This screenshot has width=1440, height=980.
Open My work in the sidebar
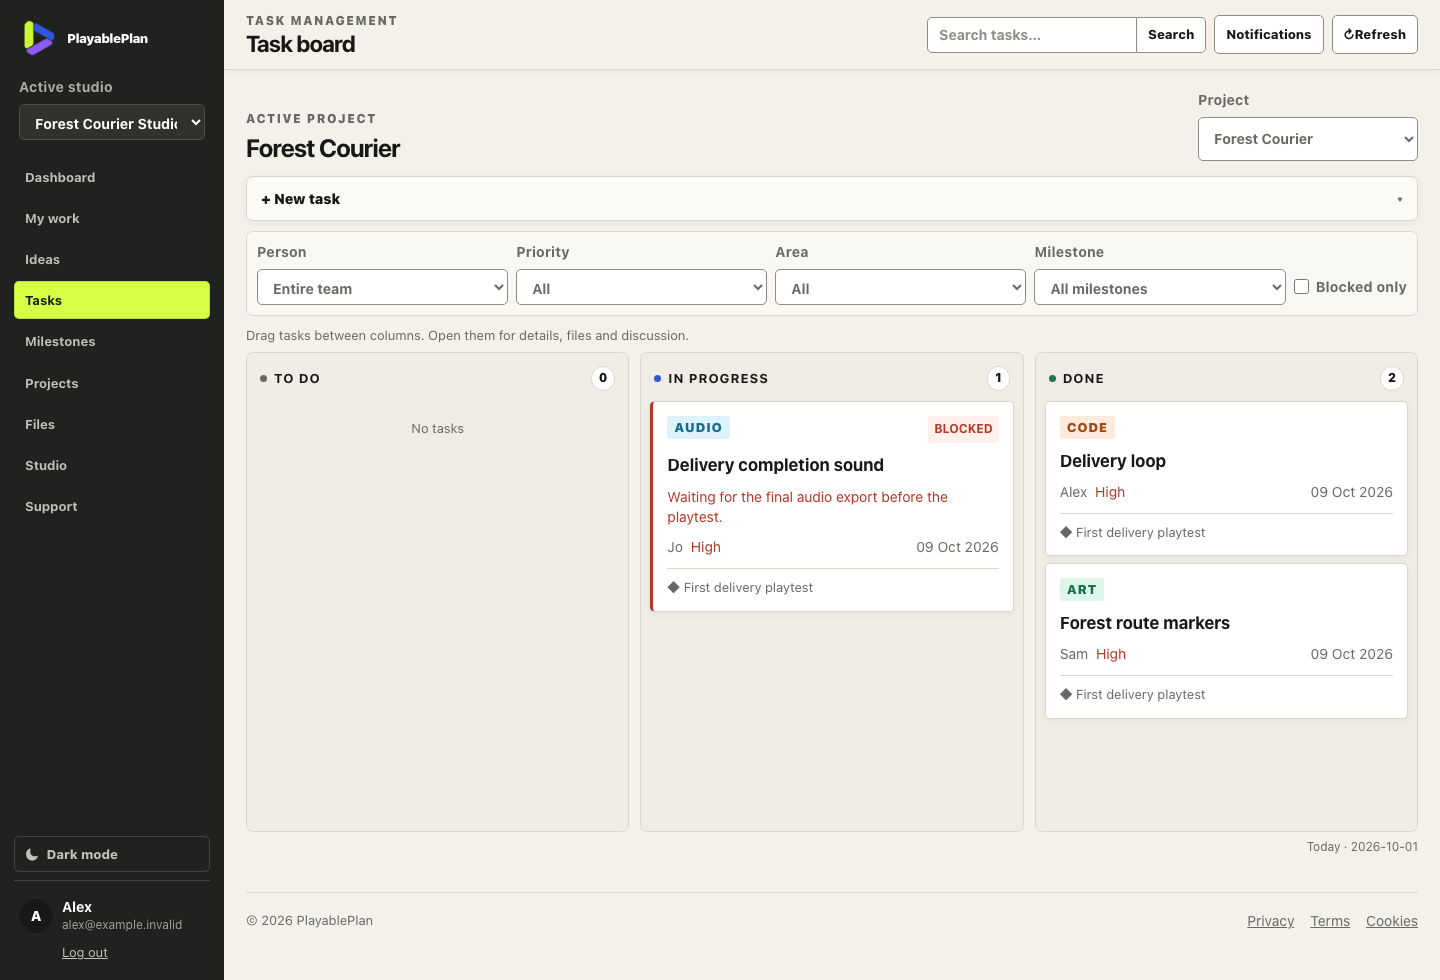(x=112, y=218)
